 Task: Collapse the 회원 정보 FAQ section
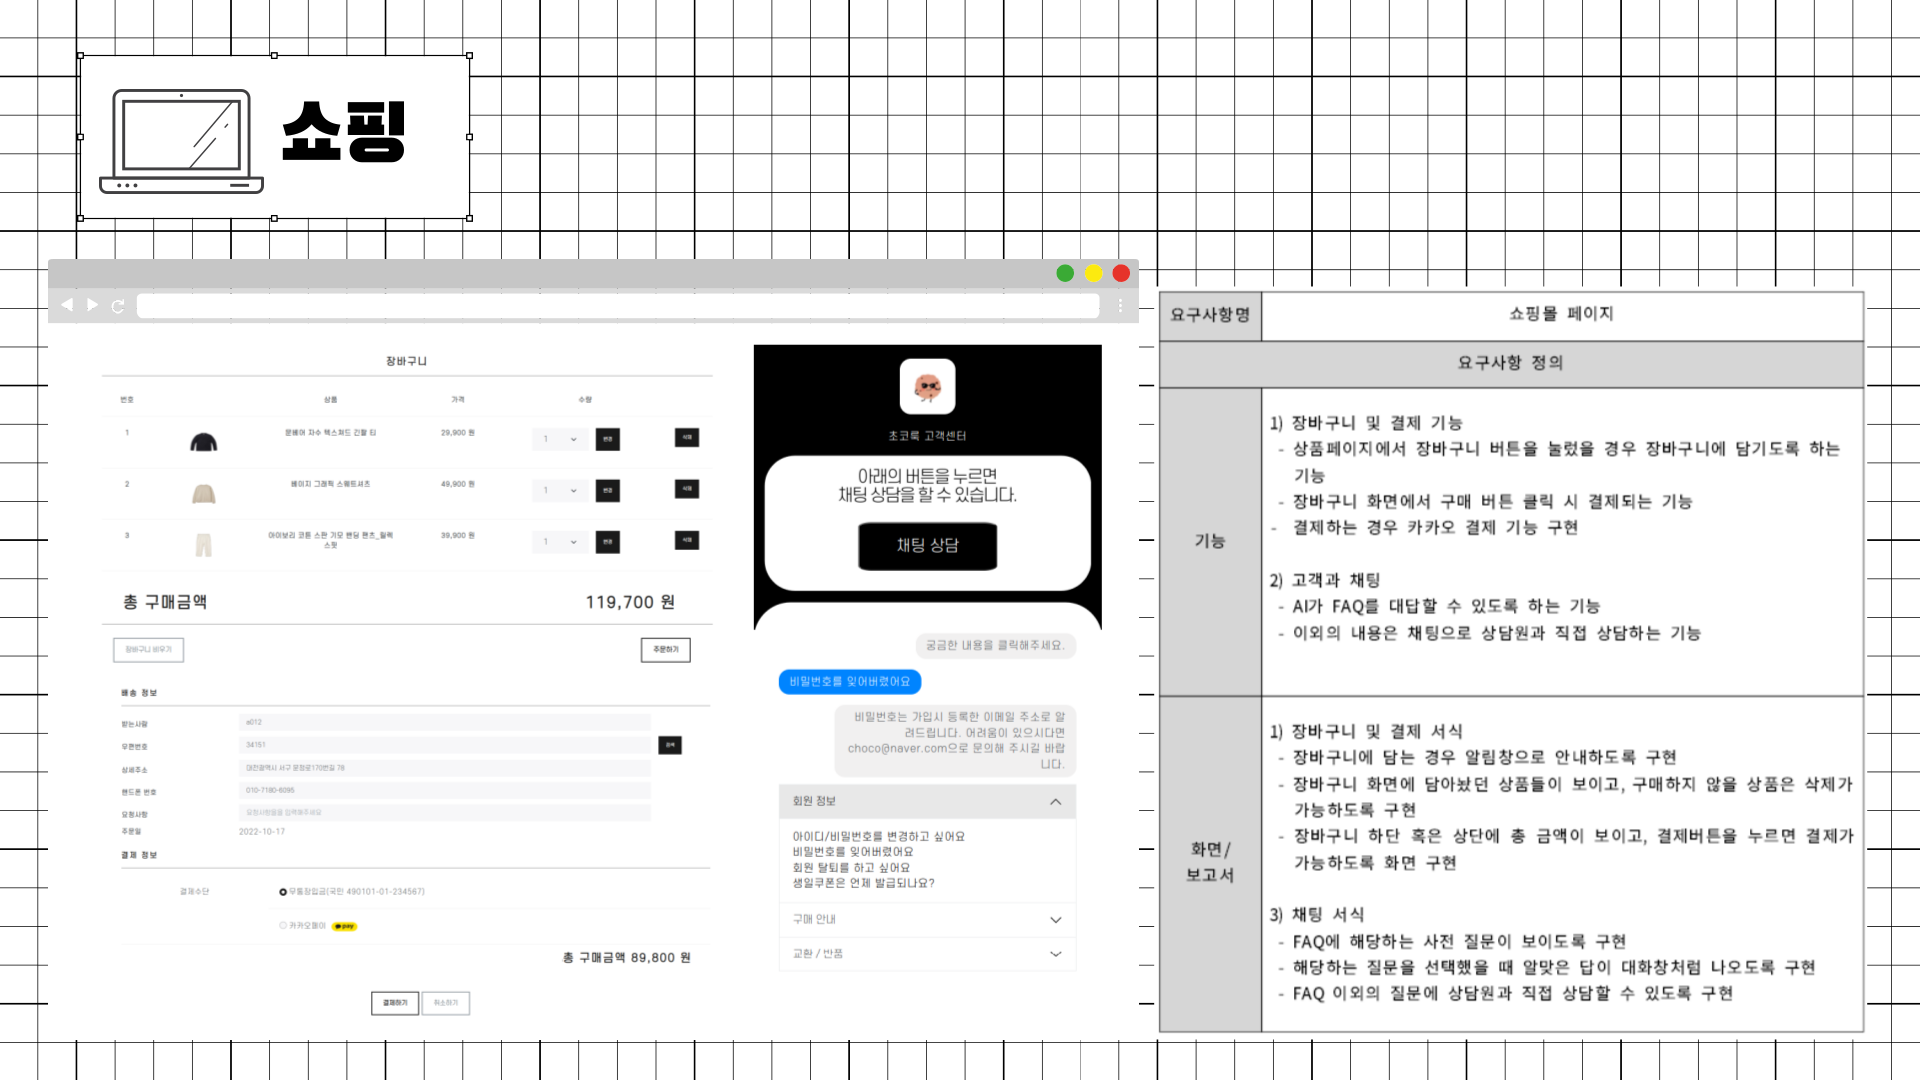pos(1055,802)
